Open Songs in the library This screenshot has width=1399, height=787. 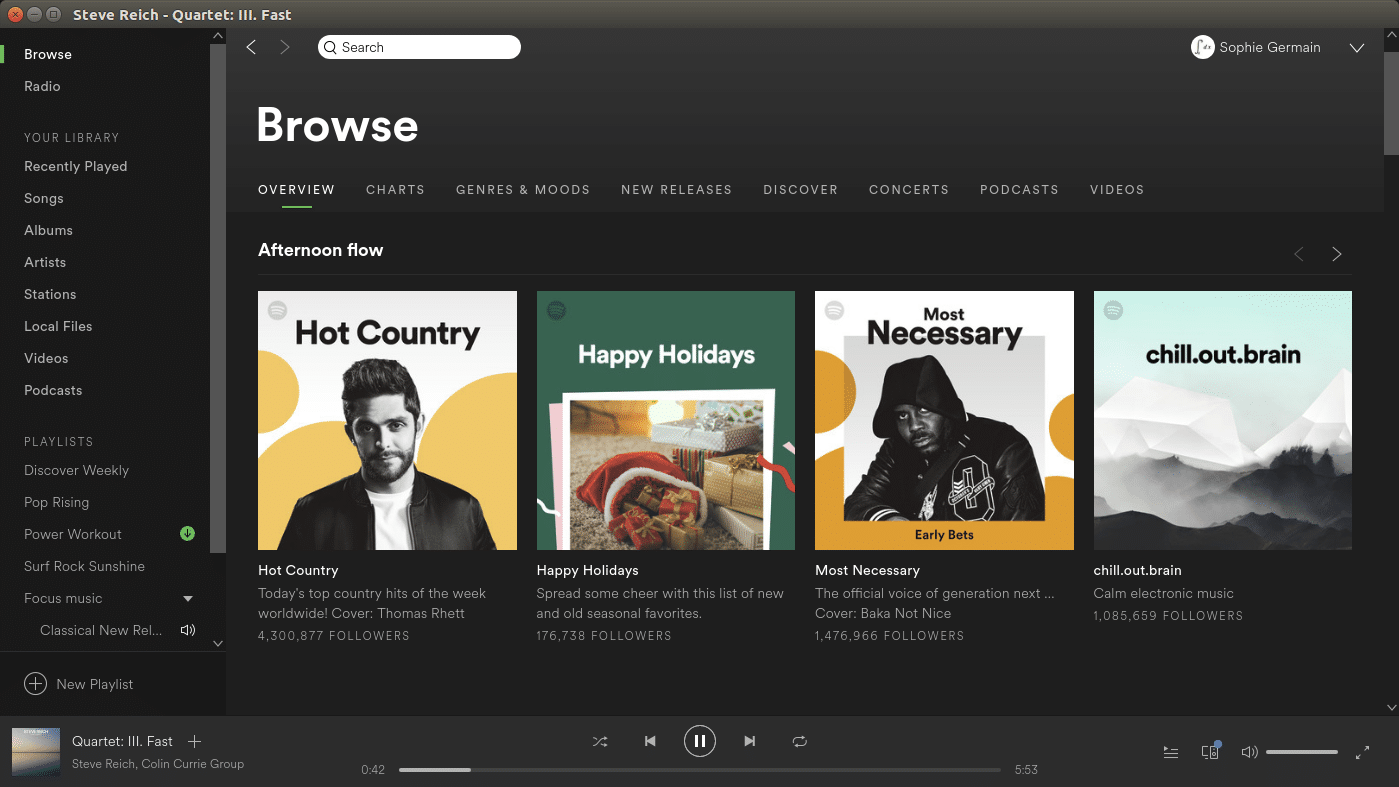point(44,198)
